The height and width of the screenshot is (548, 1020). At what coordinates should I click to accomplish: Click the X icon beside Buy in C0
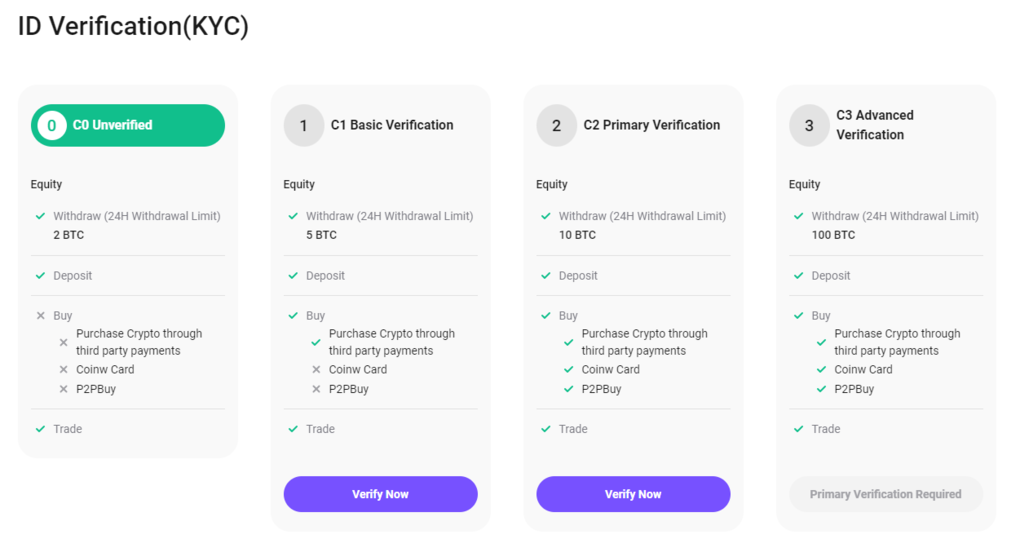41,316
